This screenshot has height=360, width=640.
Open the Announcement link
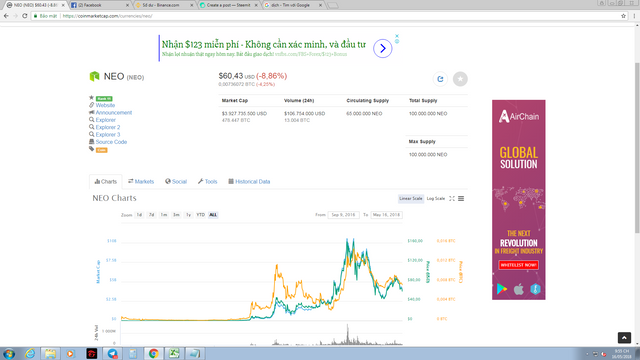114,113
